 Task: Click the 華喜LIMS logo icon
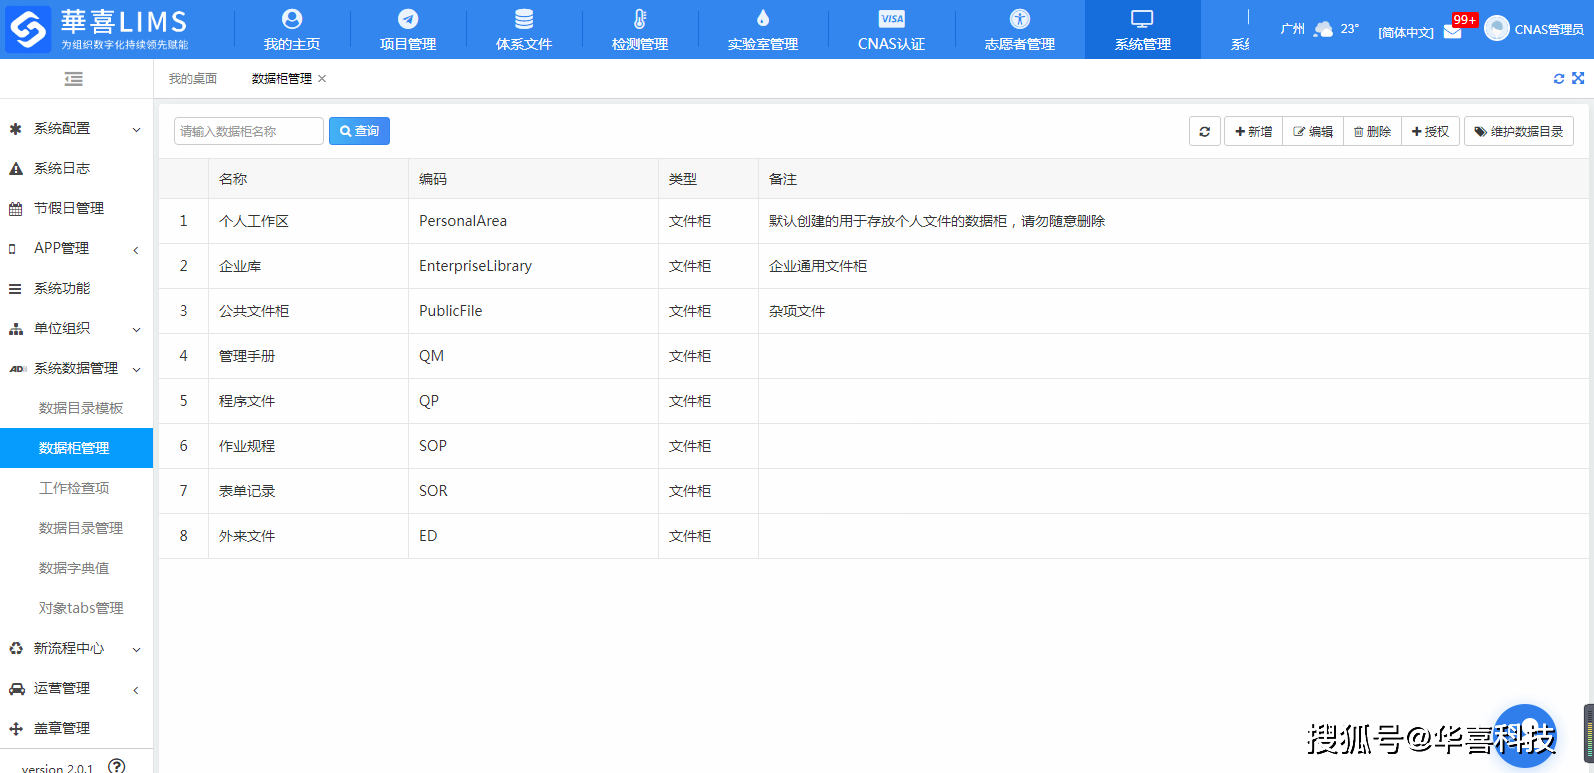pyautogui.click(x=28, y=29)
